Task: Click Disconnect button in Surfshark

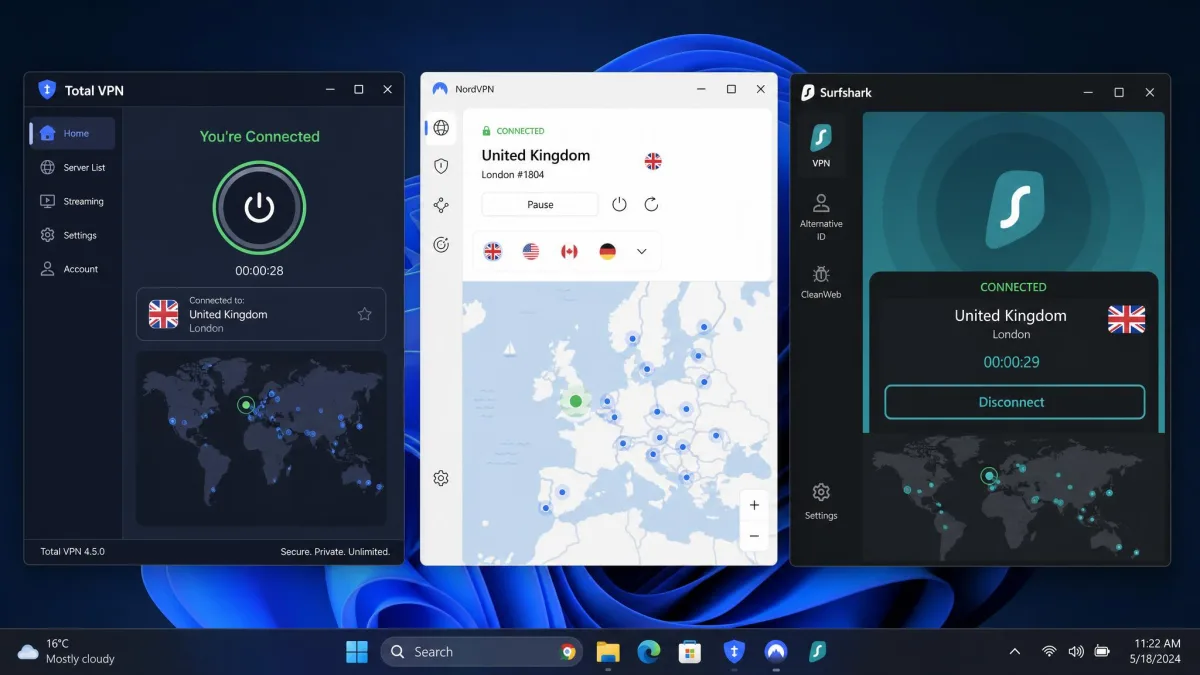Action: [1014, 402]
